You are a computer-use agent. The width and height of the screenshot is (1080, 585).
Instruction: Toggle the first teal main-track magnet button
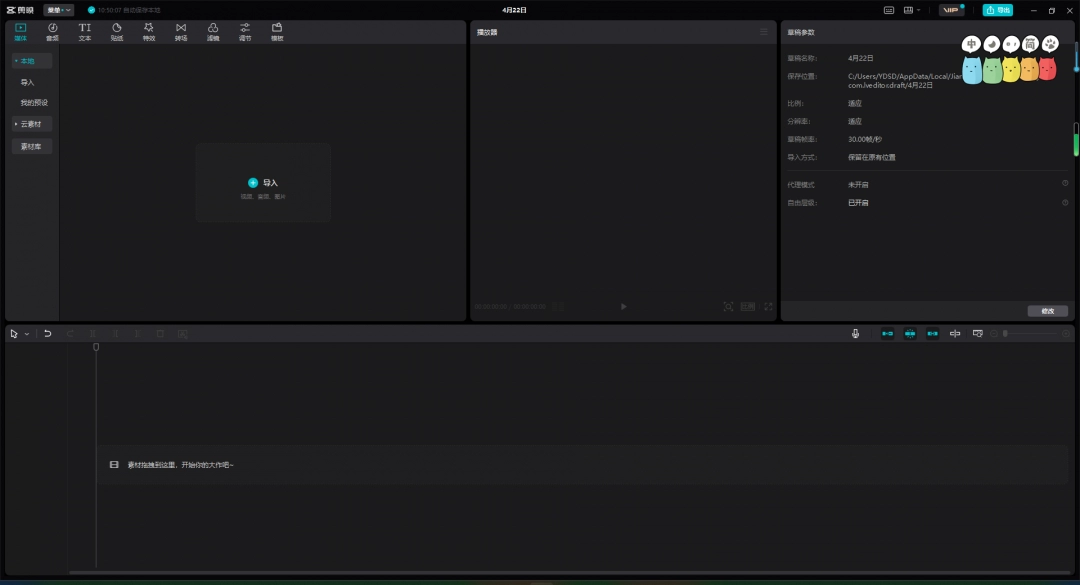pos(887,334)
